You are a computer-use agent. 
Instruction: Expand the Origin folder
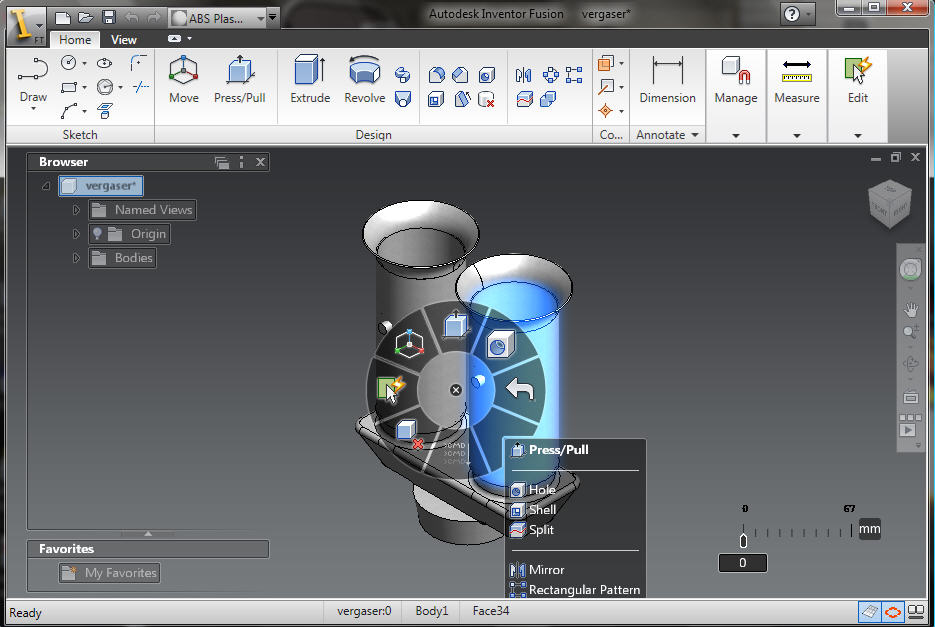tap(76, 234)
